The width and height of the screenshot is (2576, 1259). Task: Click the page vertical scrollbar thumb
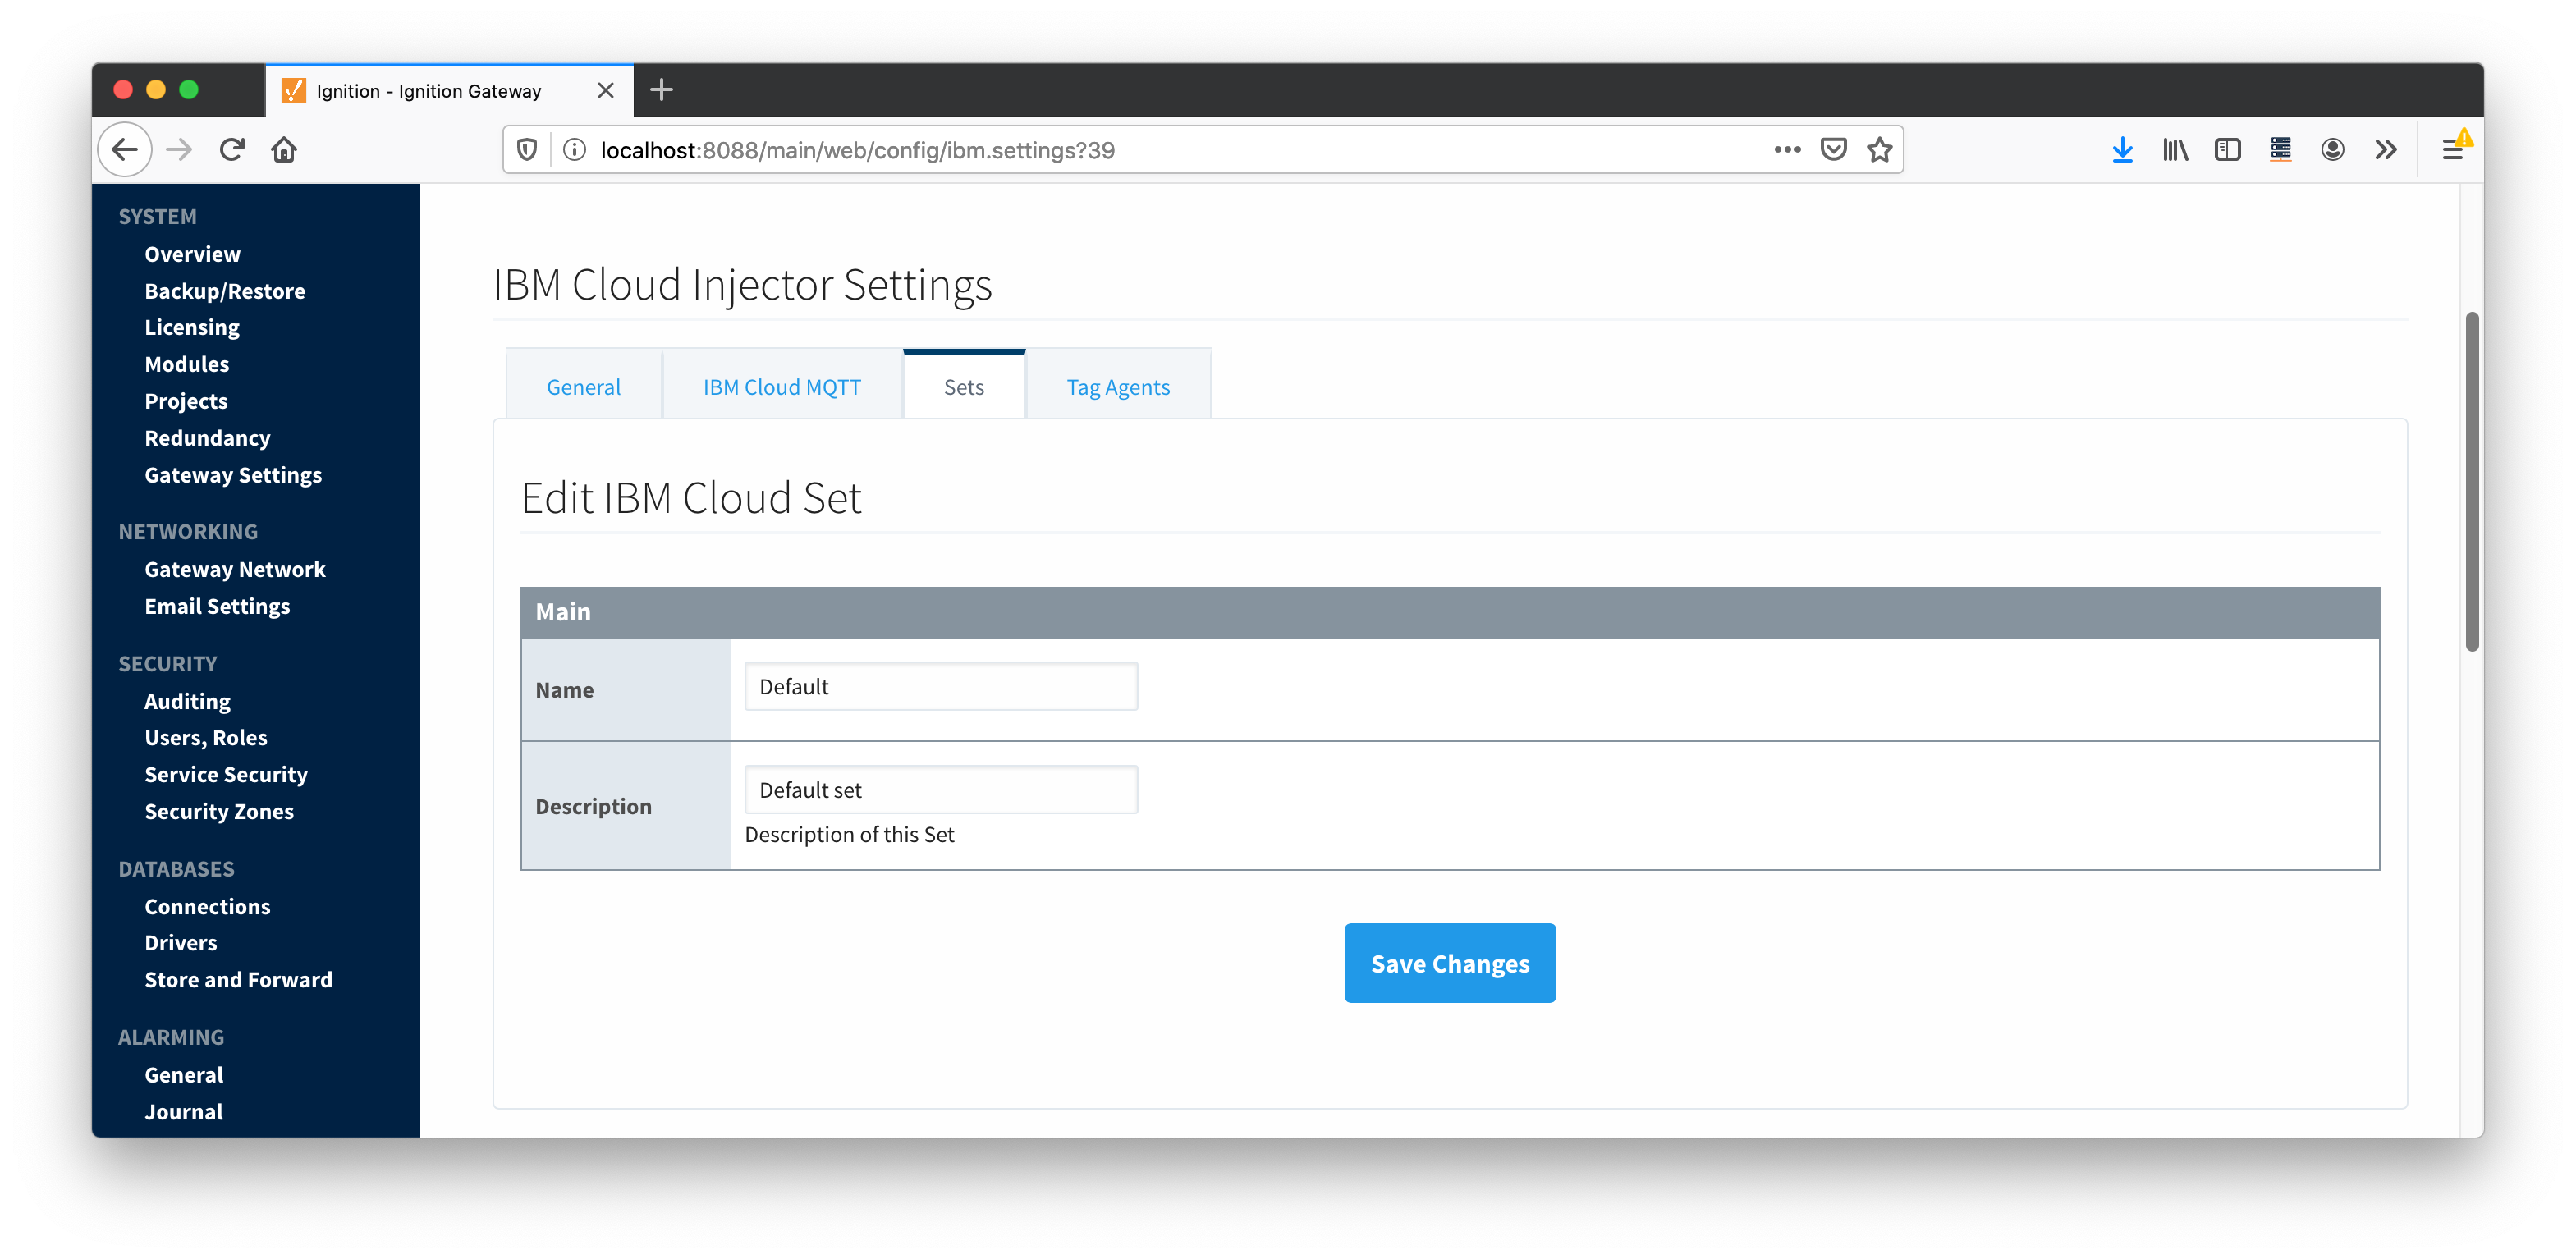[2471, 482]
